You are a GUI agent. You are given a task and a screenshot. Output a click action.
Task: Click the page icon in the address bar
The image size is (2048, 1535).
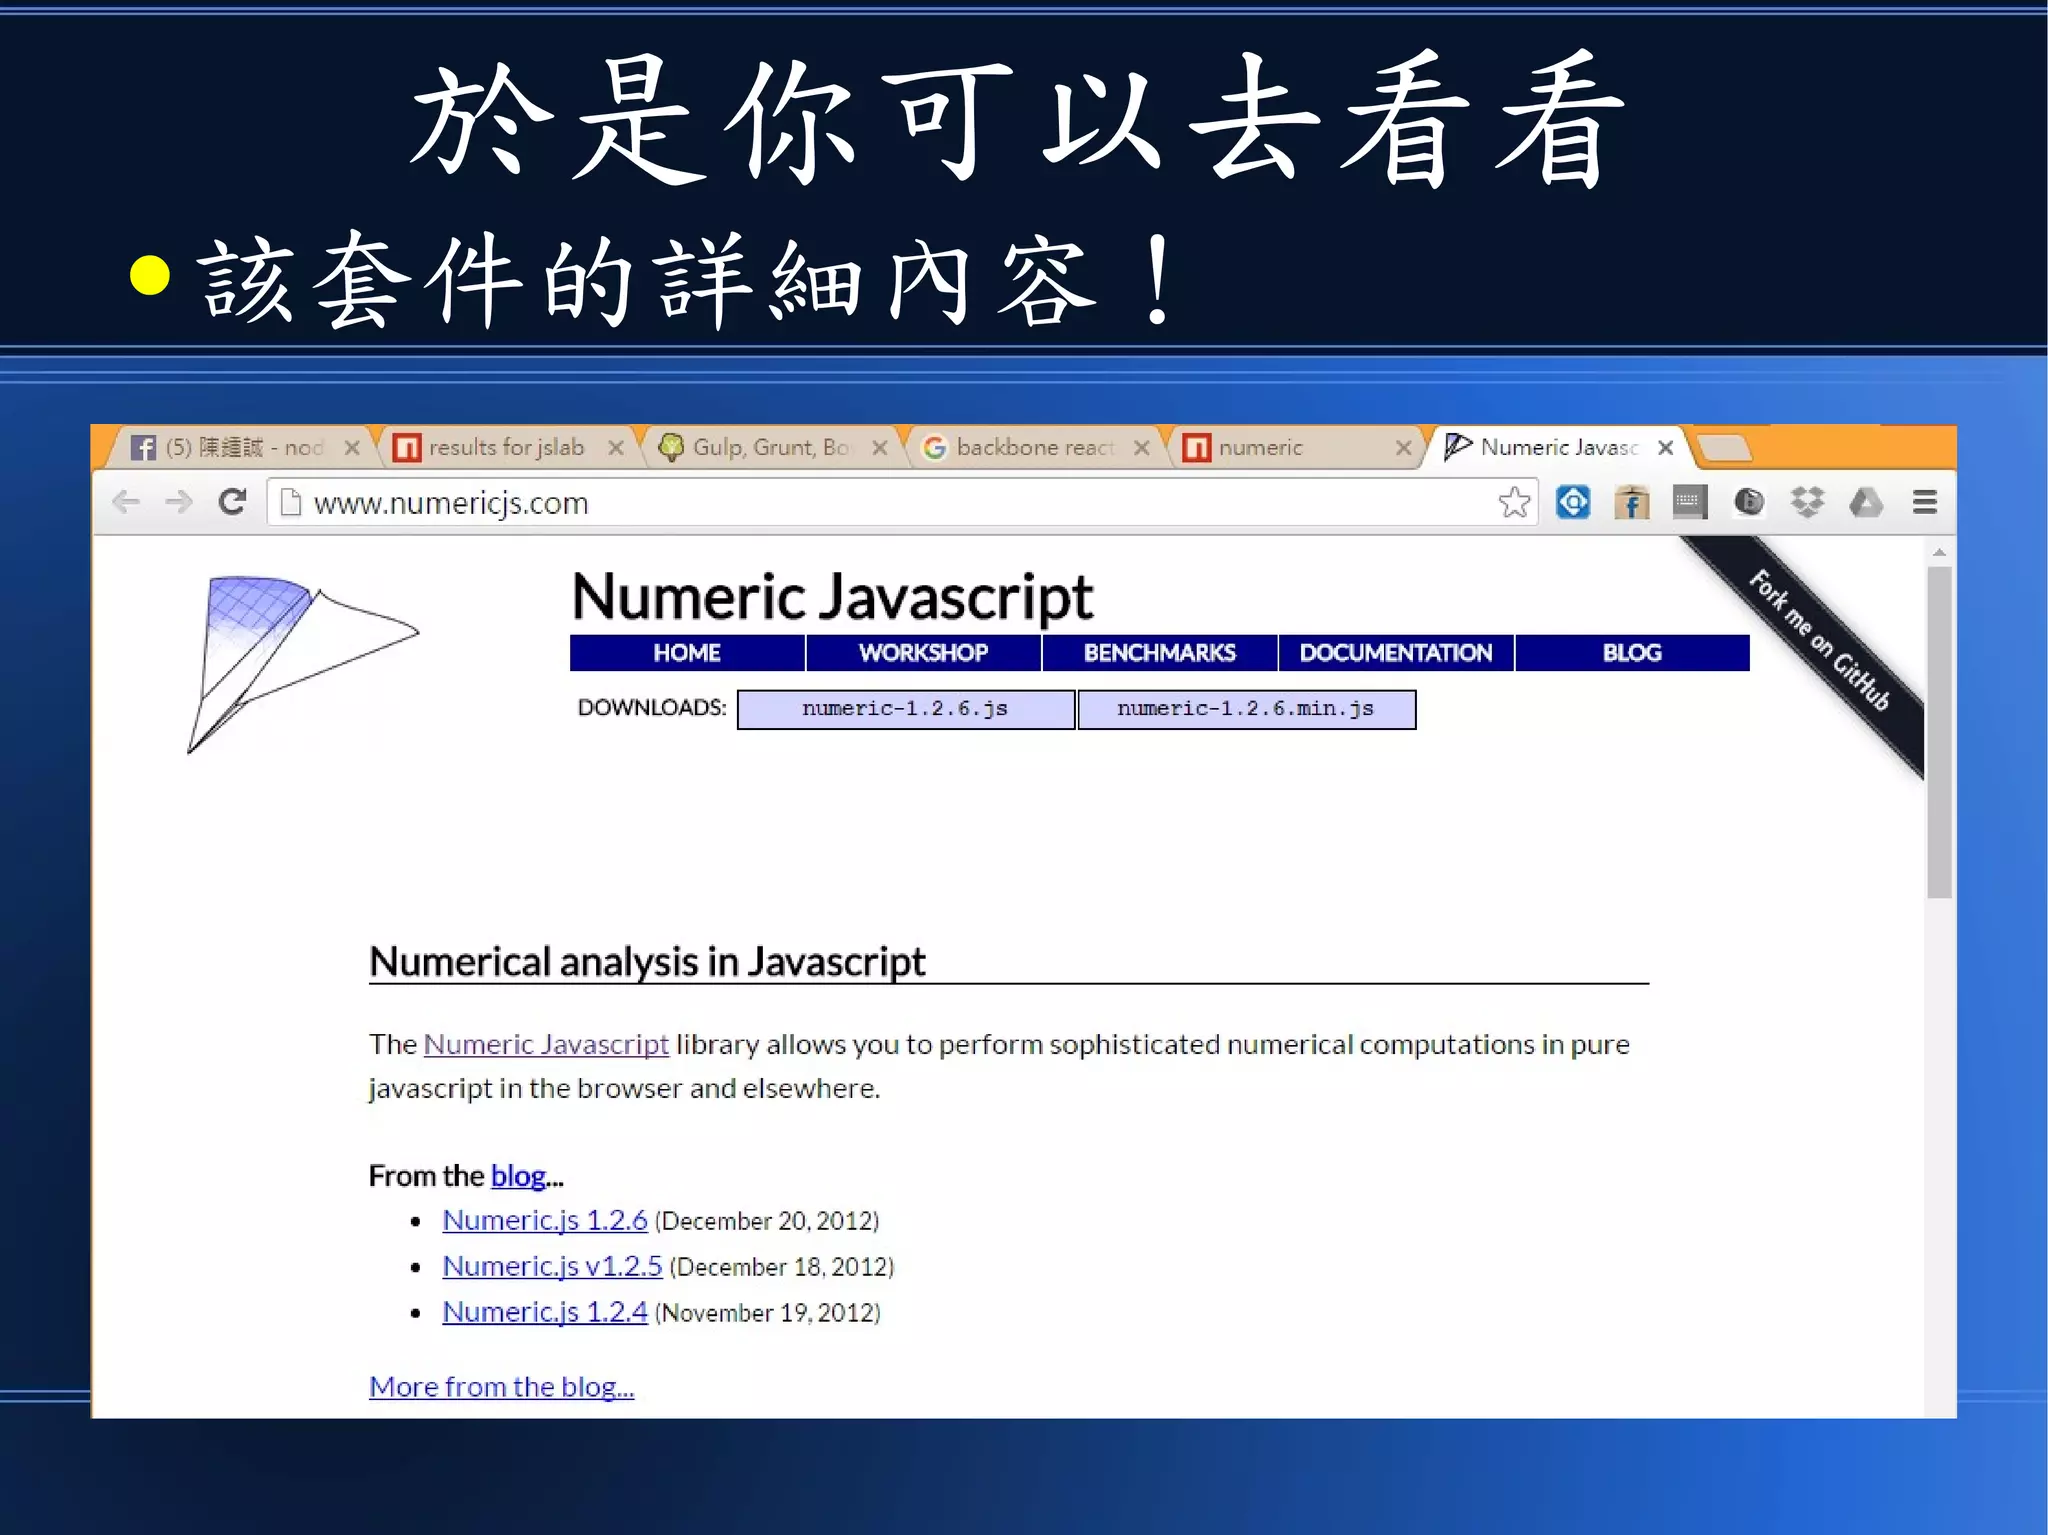point(291,502)
